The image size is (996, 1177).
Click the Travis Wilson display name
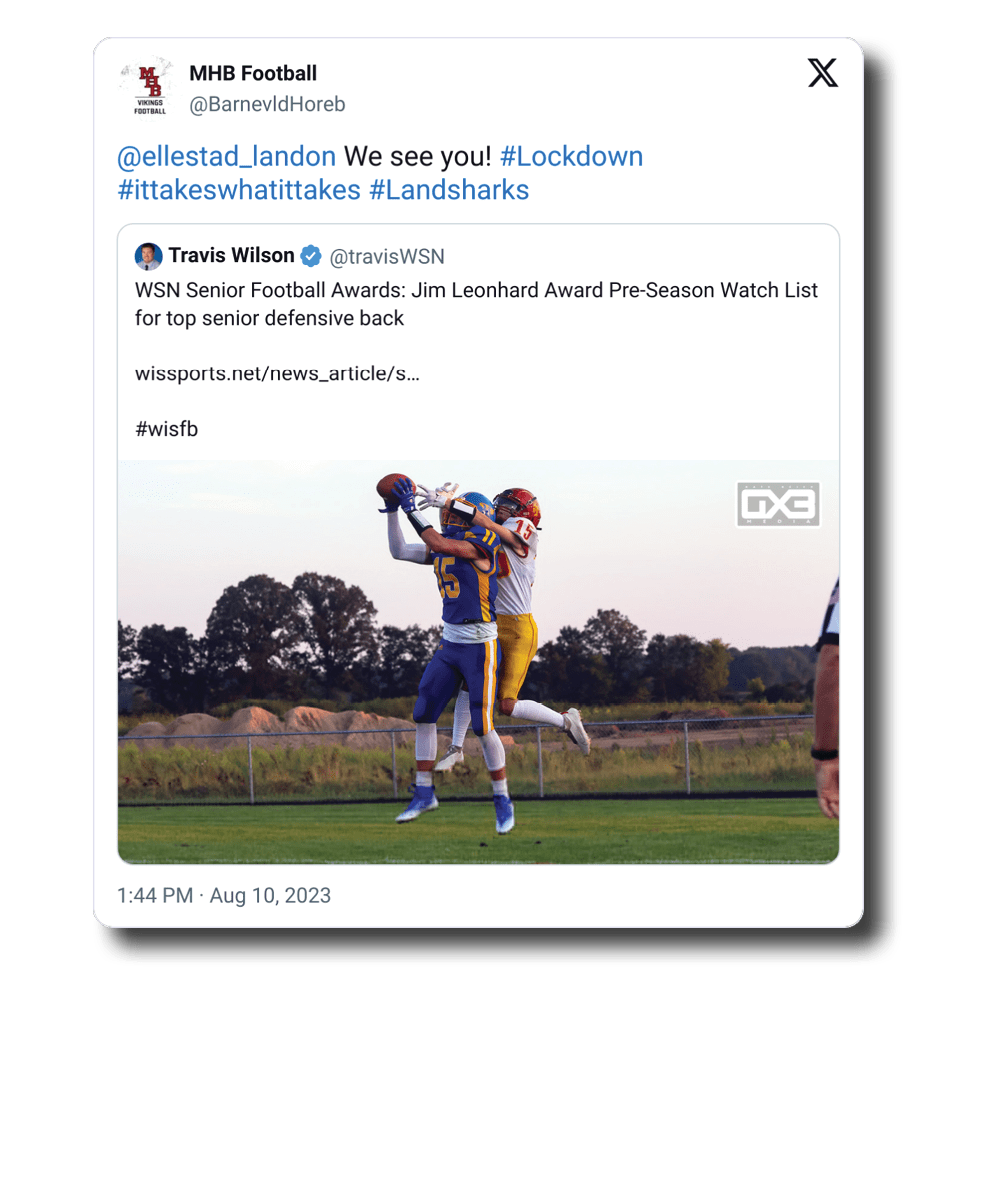[231, 256]
